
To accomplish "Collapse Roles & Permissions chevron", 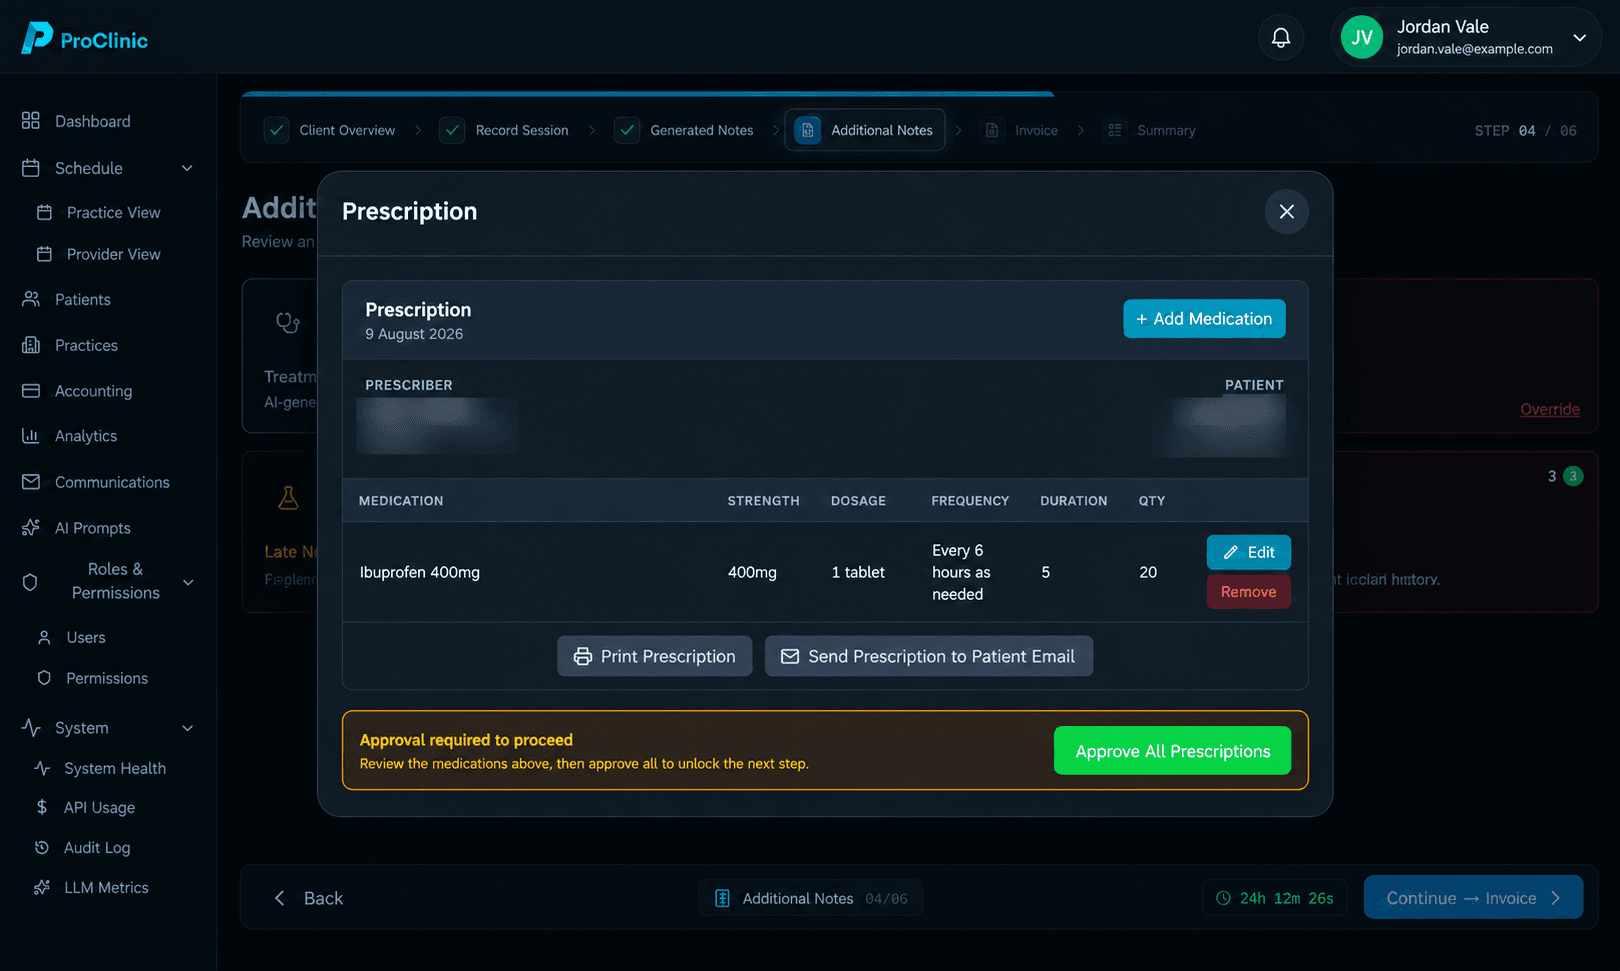I will [x=187, y=582].
